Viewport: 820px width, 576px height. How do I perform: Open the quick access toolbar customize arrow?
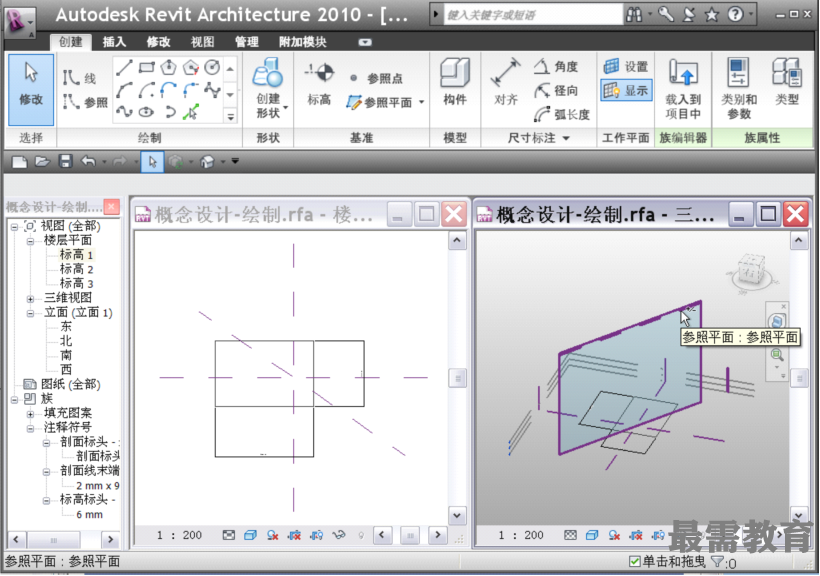(235, 161)
